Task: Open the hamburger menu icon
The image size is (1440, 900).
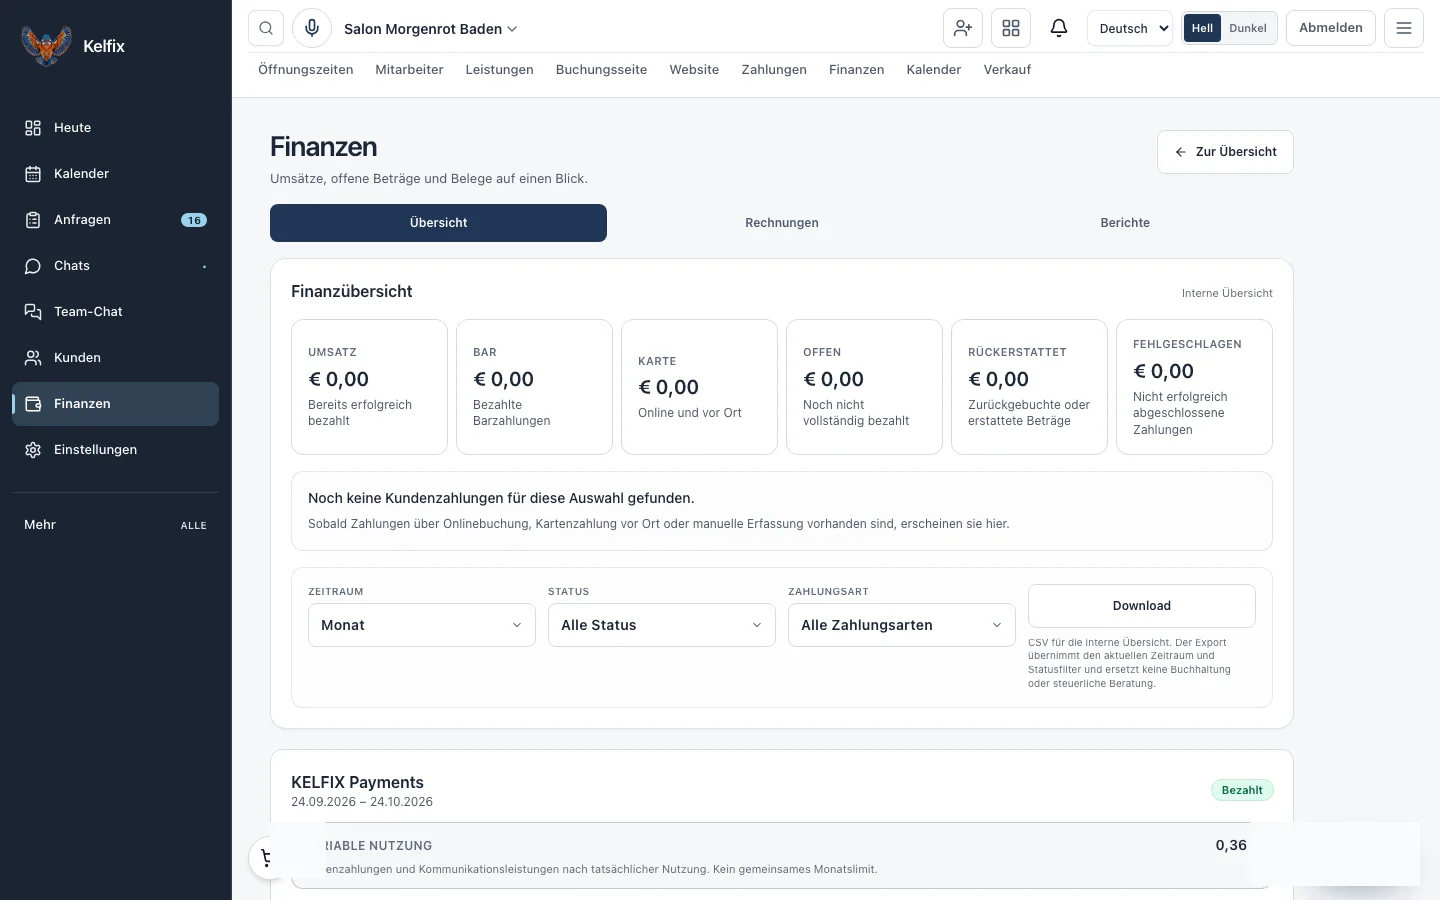Action: pyautogui.click(x=1404, y=28)
